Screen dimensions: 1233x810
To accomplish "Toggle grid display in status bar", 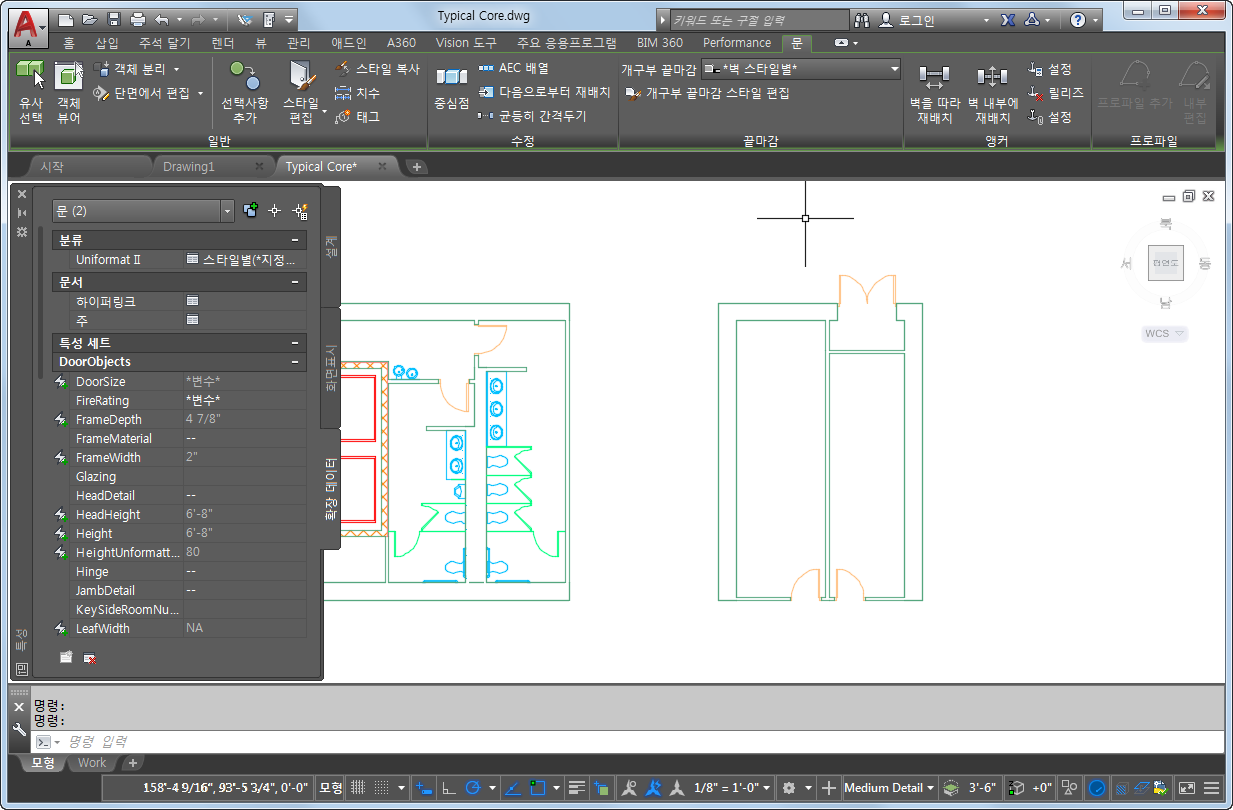I will point(358,788).
